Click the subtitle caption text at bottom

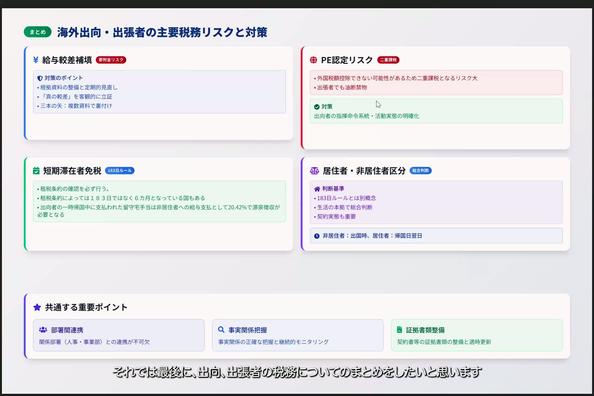coord(297,373)
